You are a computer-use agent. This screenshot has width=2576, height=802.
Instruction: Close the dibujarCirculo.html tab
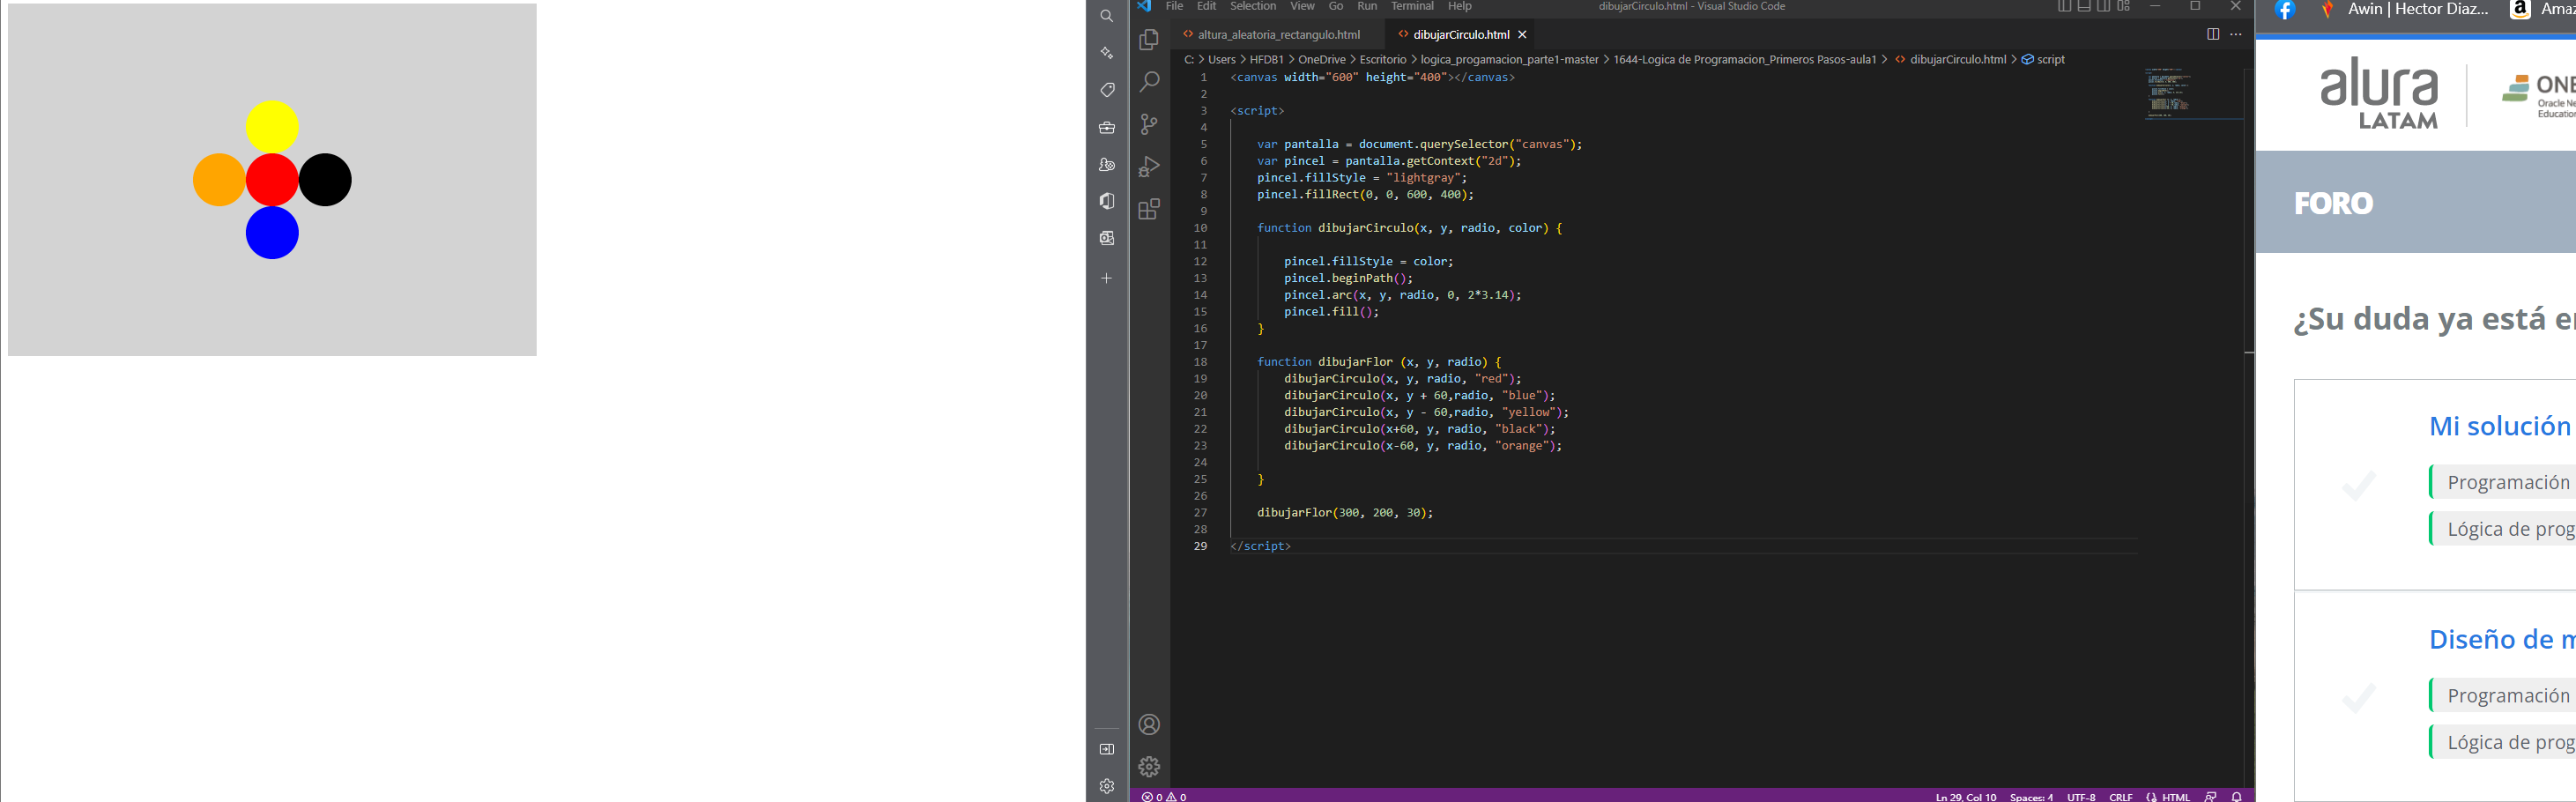[1522, 34]
